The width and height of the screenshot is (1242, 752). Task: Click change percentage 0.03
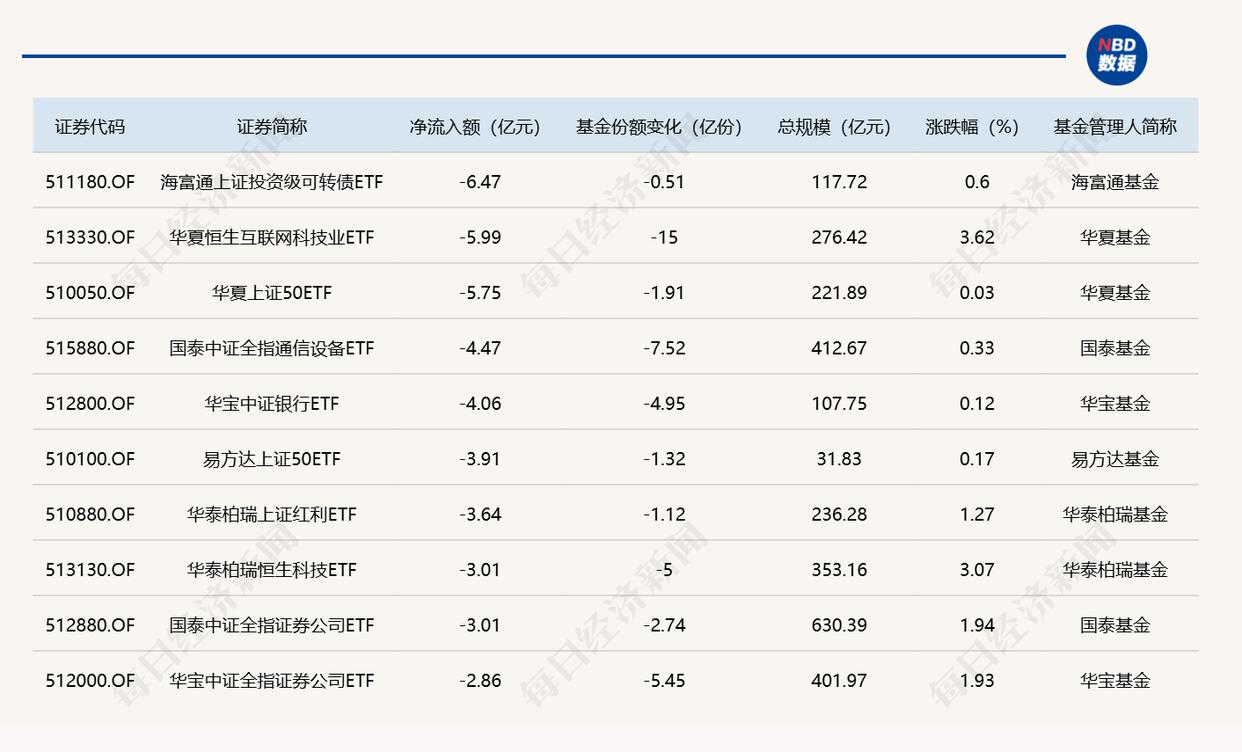point(978,293)
